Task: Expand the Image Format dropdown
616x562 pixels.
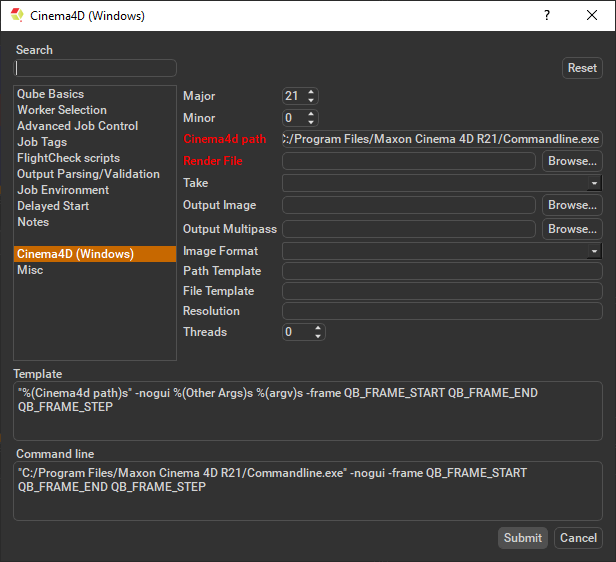Action: coord(594,252)
